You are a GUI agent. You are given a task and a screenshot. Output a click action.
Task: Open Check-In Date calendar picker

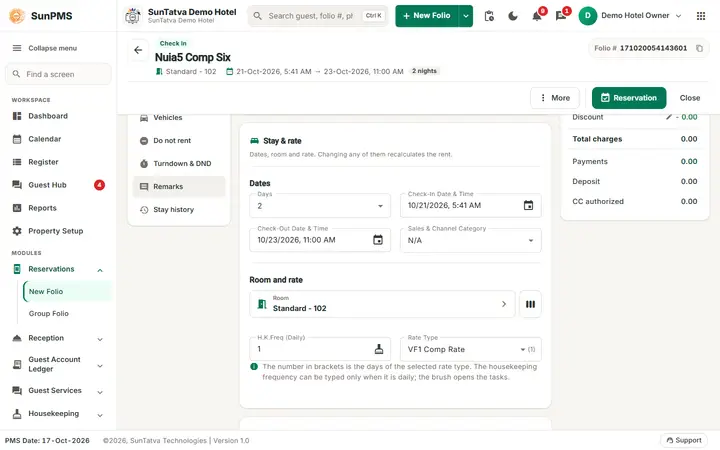pos(529,205)
